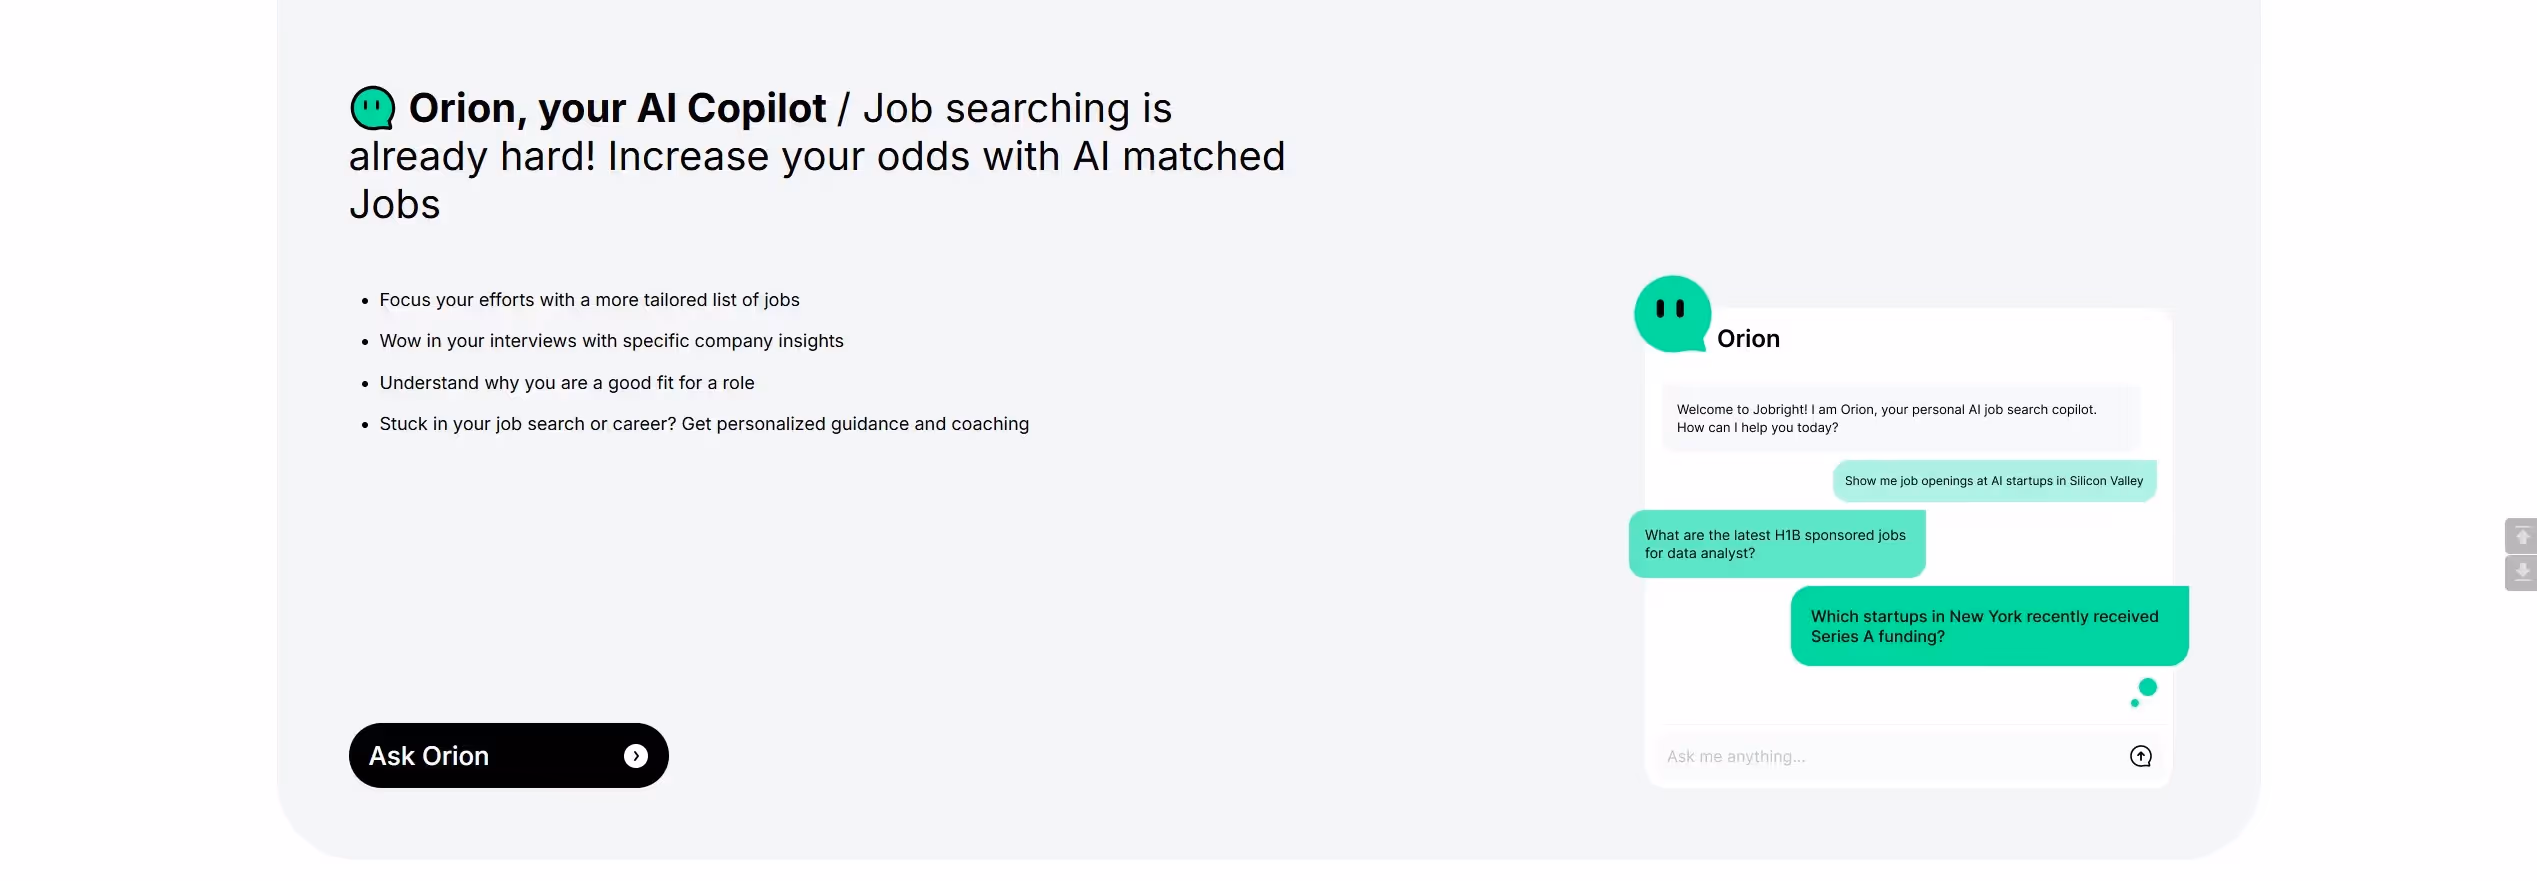2537x881 pixels.
Task: Click the page jump-down arrow button
Action: point(2521,573)
